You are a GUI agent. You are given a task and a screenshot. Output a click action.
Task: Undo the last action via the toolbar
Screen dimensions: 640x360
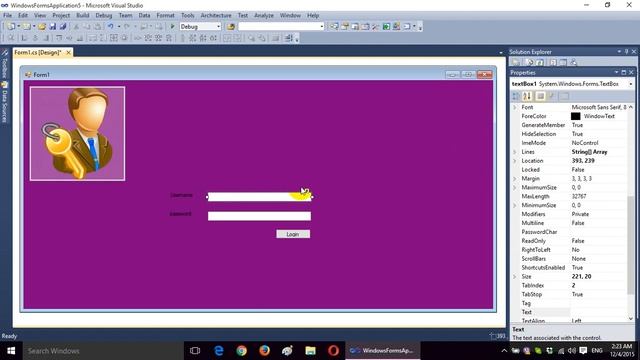click(x=111, y=27)
